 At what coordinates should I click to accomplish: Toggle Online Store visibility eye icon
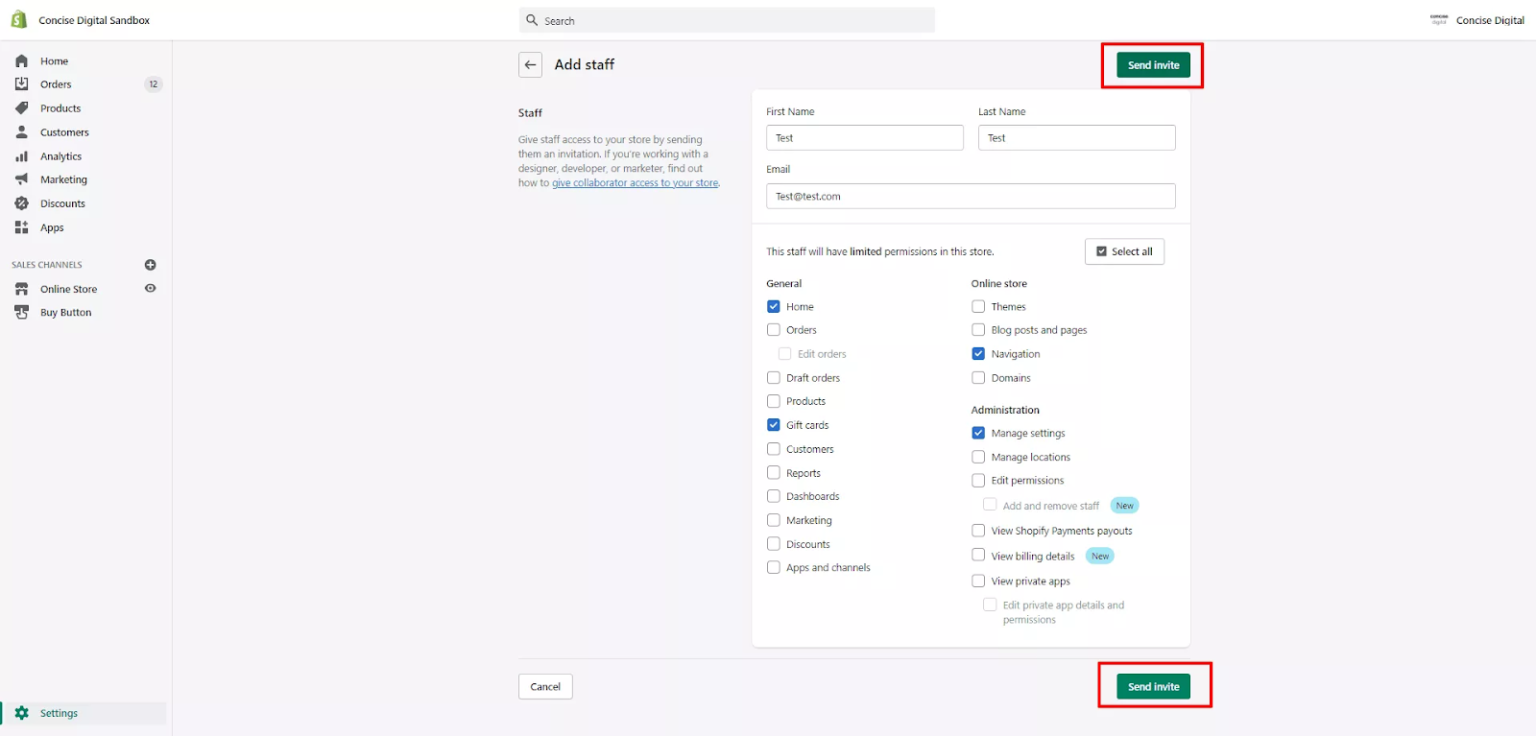150,288
